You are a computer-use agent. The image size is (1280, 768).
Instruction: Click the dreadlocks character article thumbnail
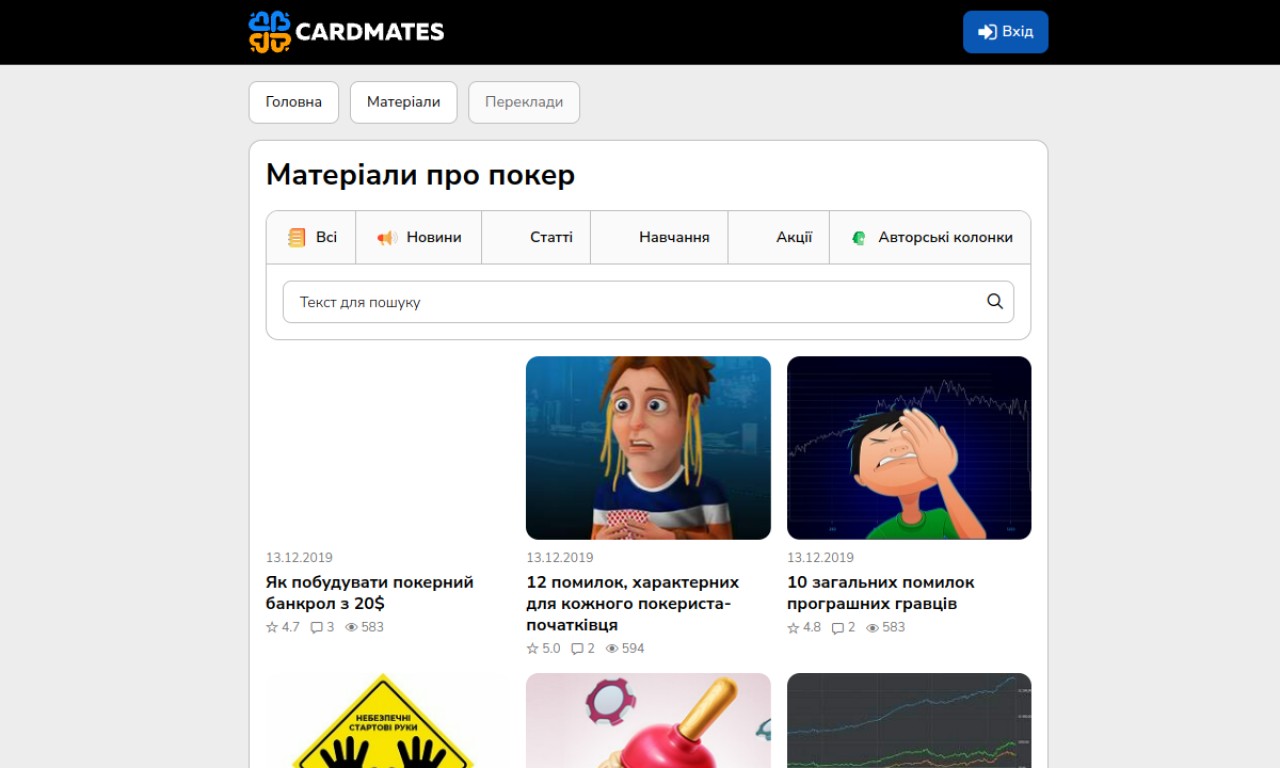tap(648, 448)
